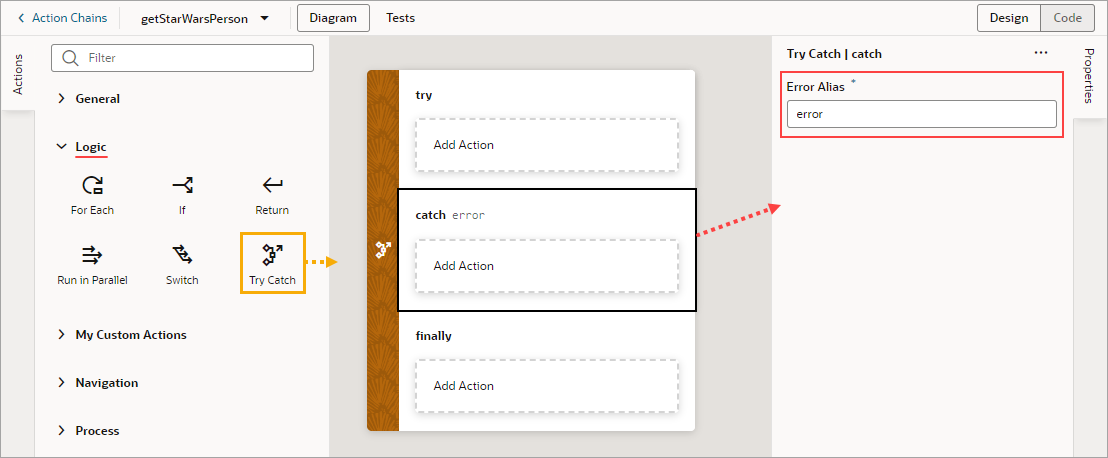Image resolution: width=1108 pixels, height=458 pixels.
Task: Switch to Code mode
Action: tap(1067, 18)
